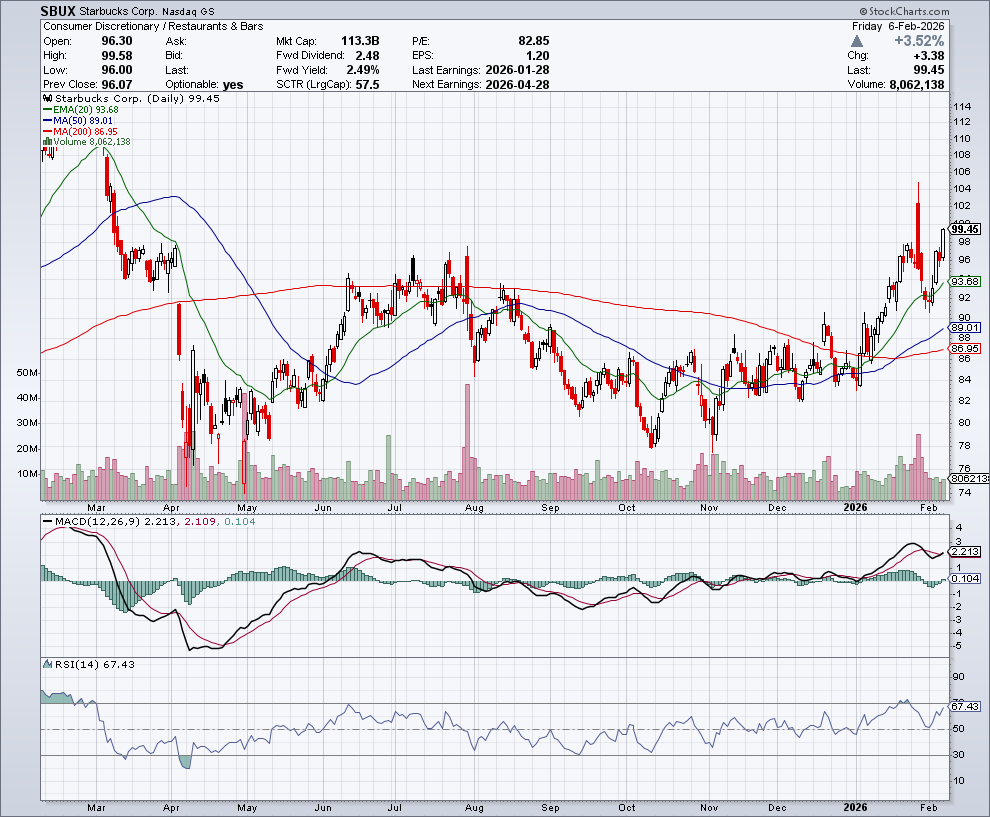The image size is (990, 817).
Task: Click the Consumer Discretionary / Restaurants & Bars text
Action: pos(153,26)
